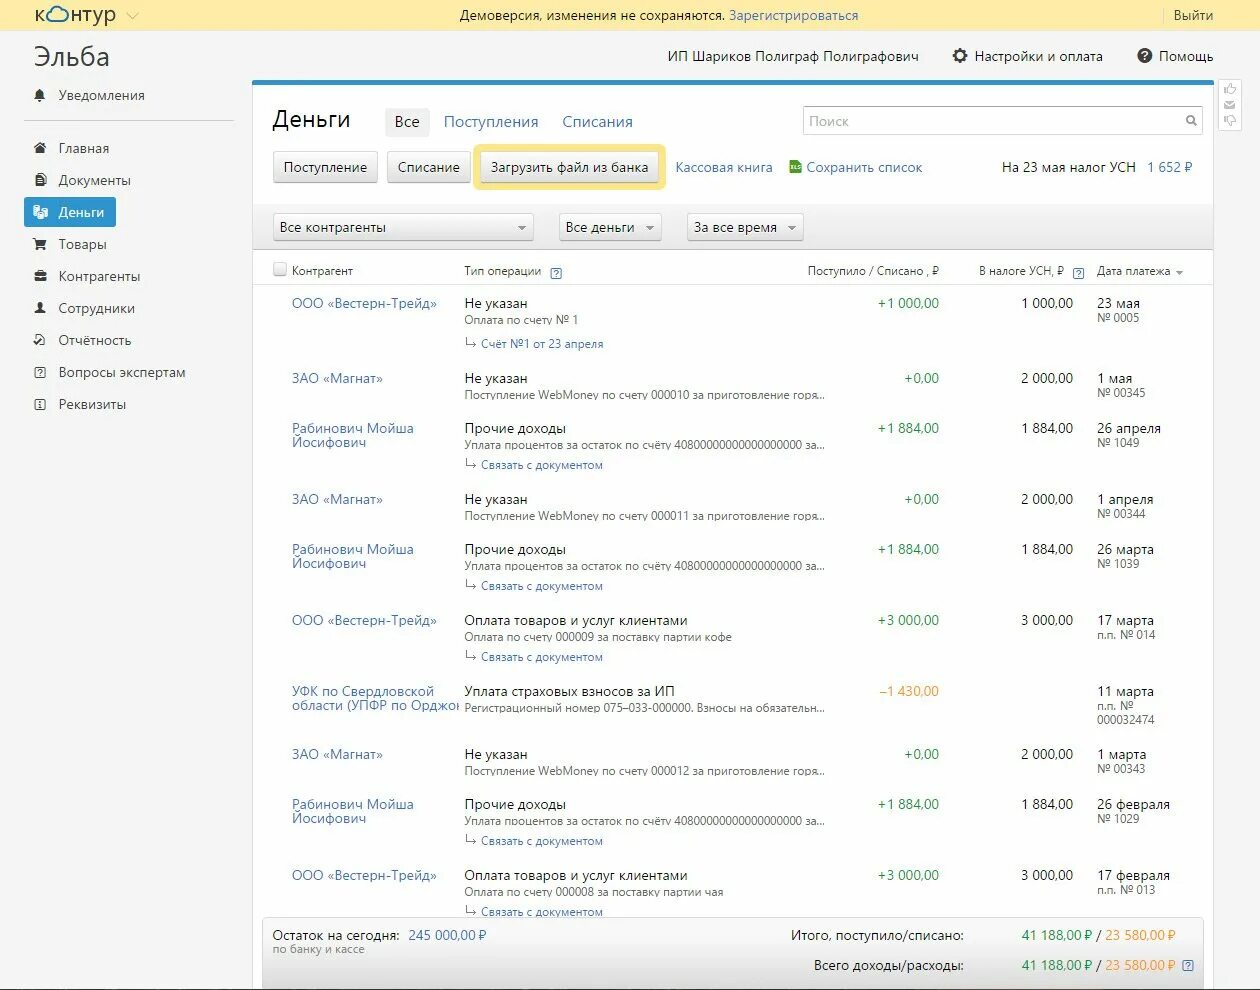Viewport: 1260px width, 990px height.
Task: Expand the Контур products dropdown arrow
Action: (x=133, y=16)
